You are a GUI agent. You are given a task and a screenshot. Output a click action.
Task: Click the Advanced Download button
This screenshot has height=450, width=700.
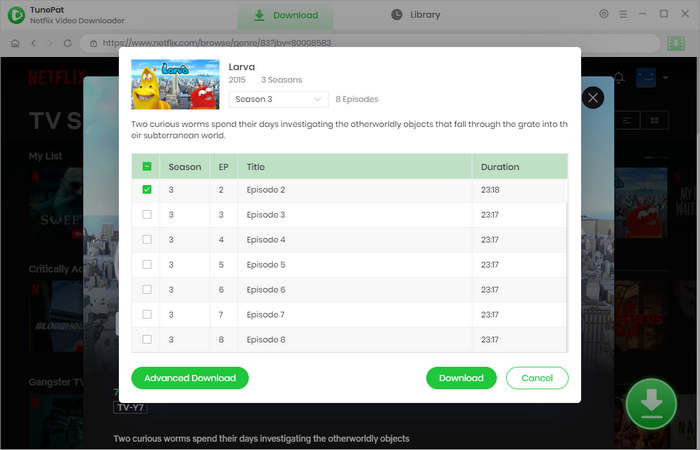tap(190, 378)
